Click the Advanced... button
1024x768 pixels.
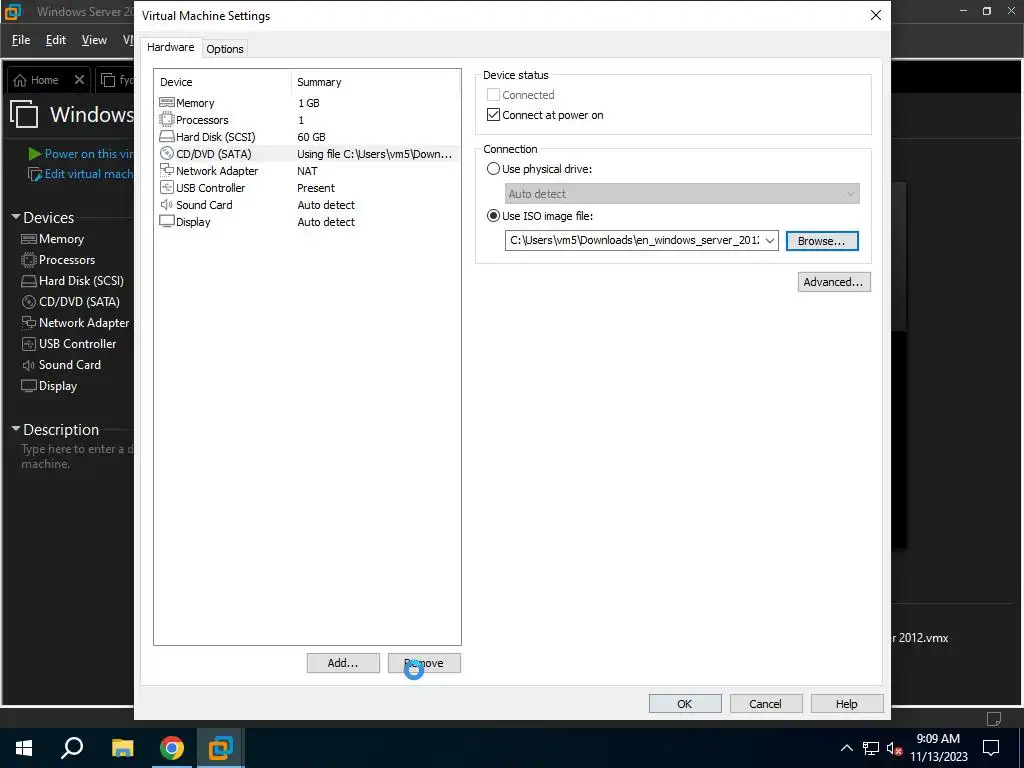[834, 282]
